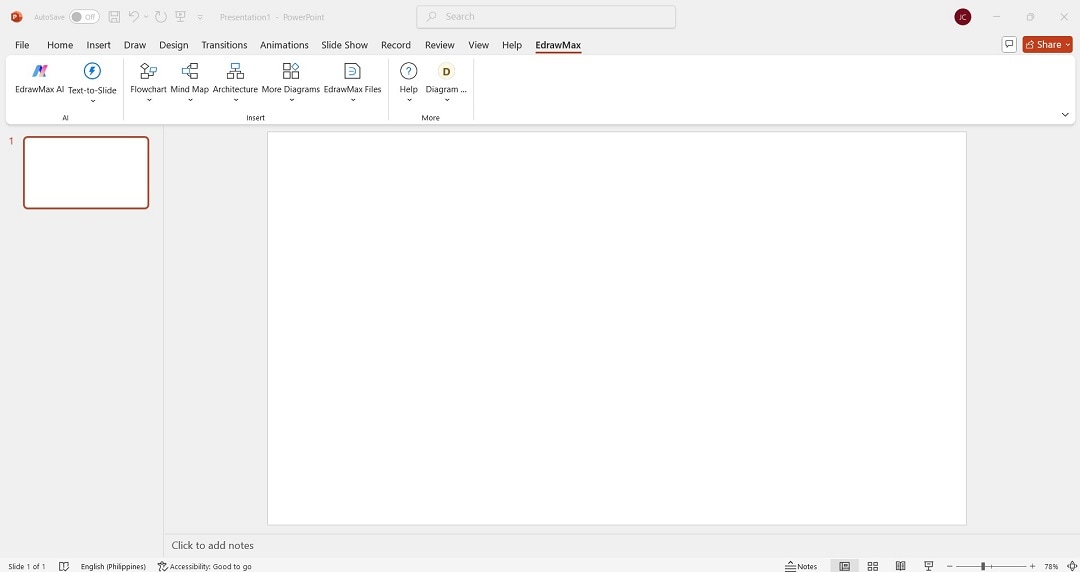Expand the undo history dropdown arrow
Viewport: 1080px width, 572px height.
(x=146, y=17)
